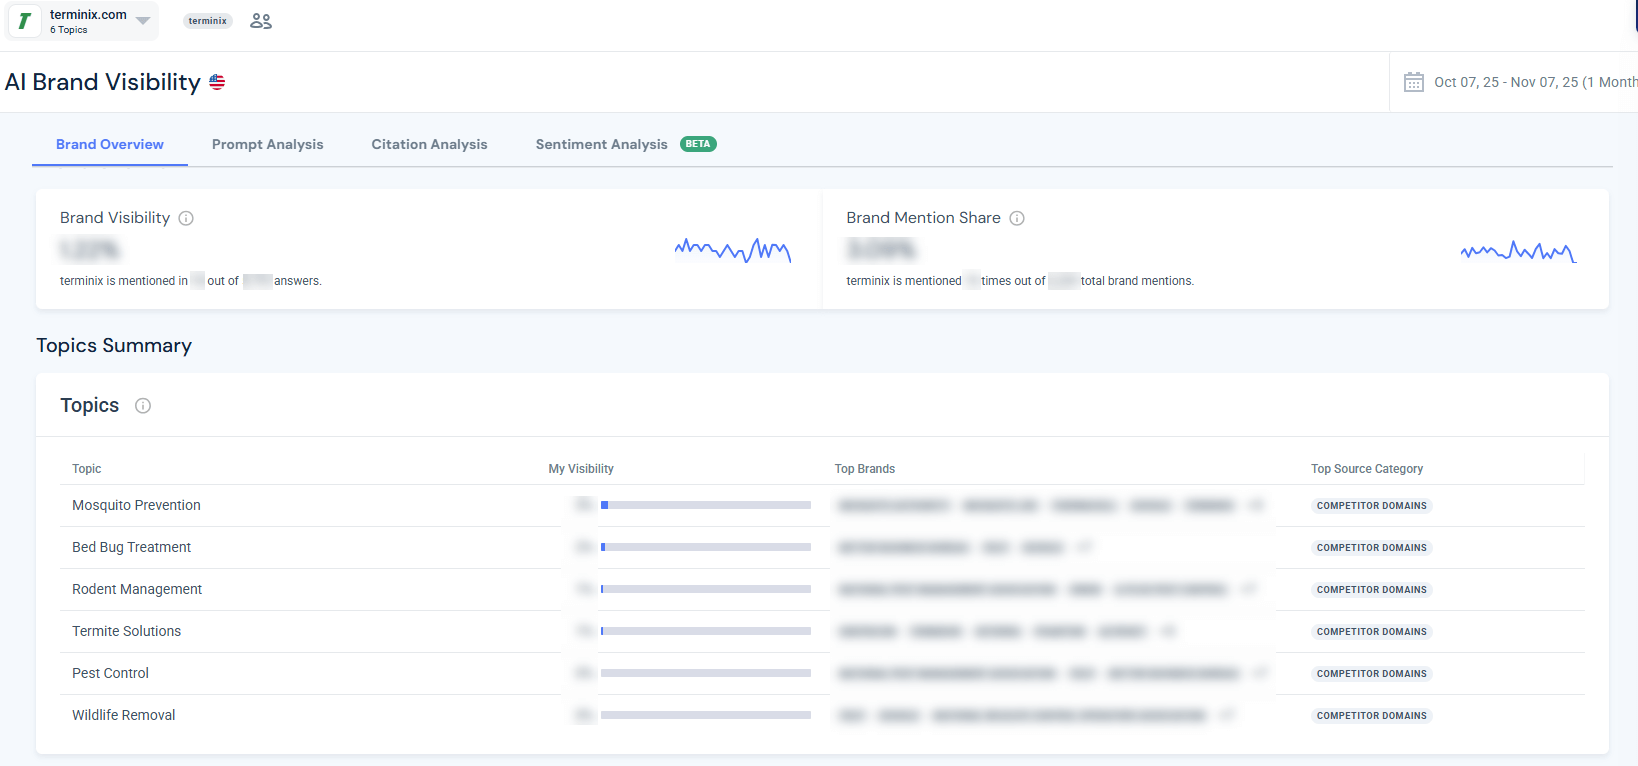Expand the terminix.com project dropdown
1638x766 pixels.
(143, 21)
